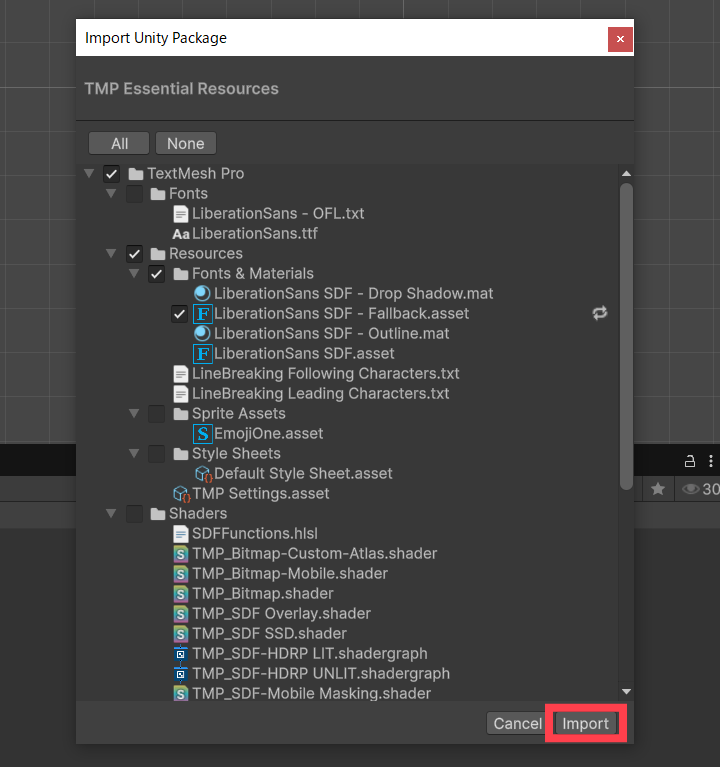Screen dimensions: 720x767
Task: Click the Outline.mat material sphere icon
Action: click(202, 334)
